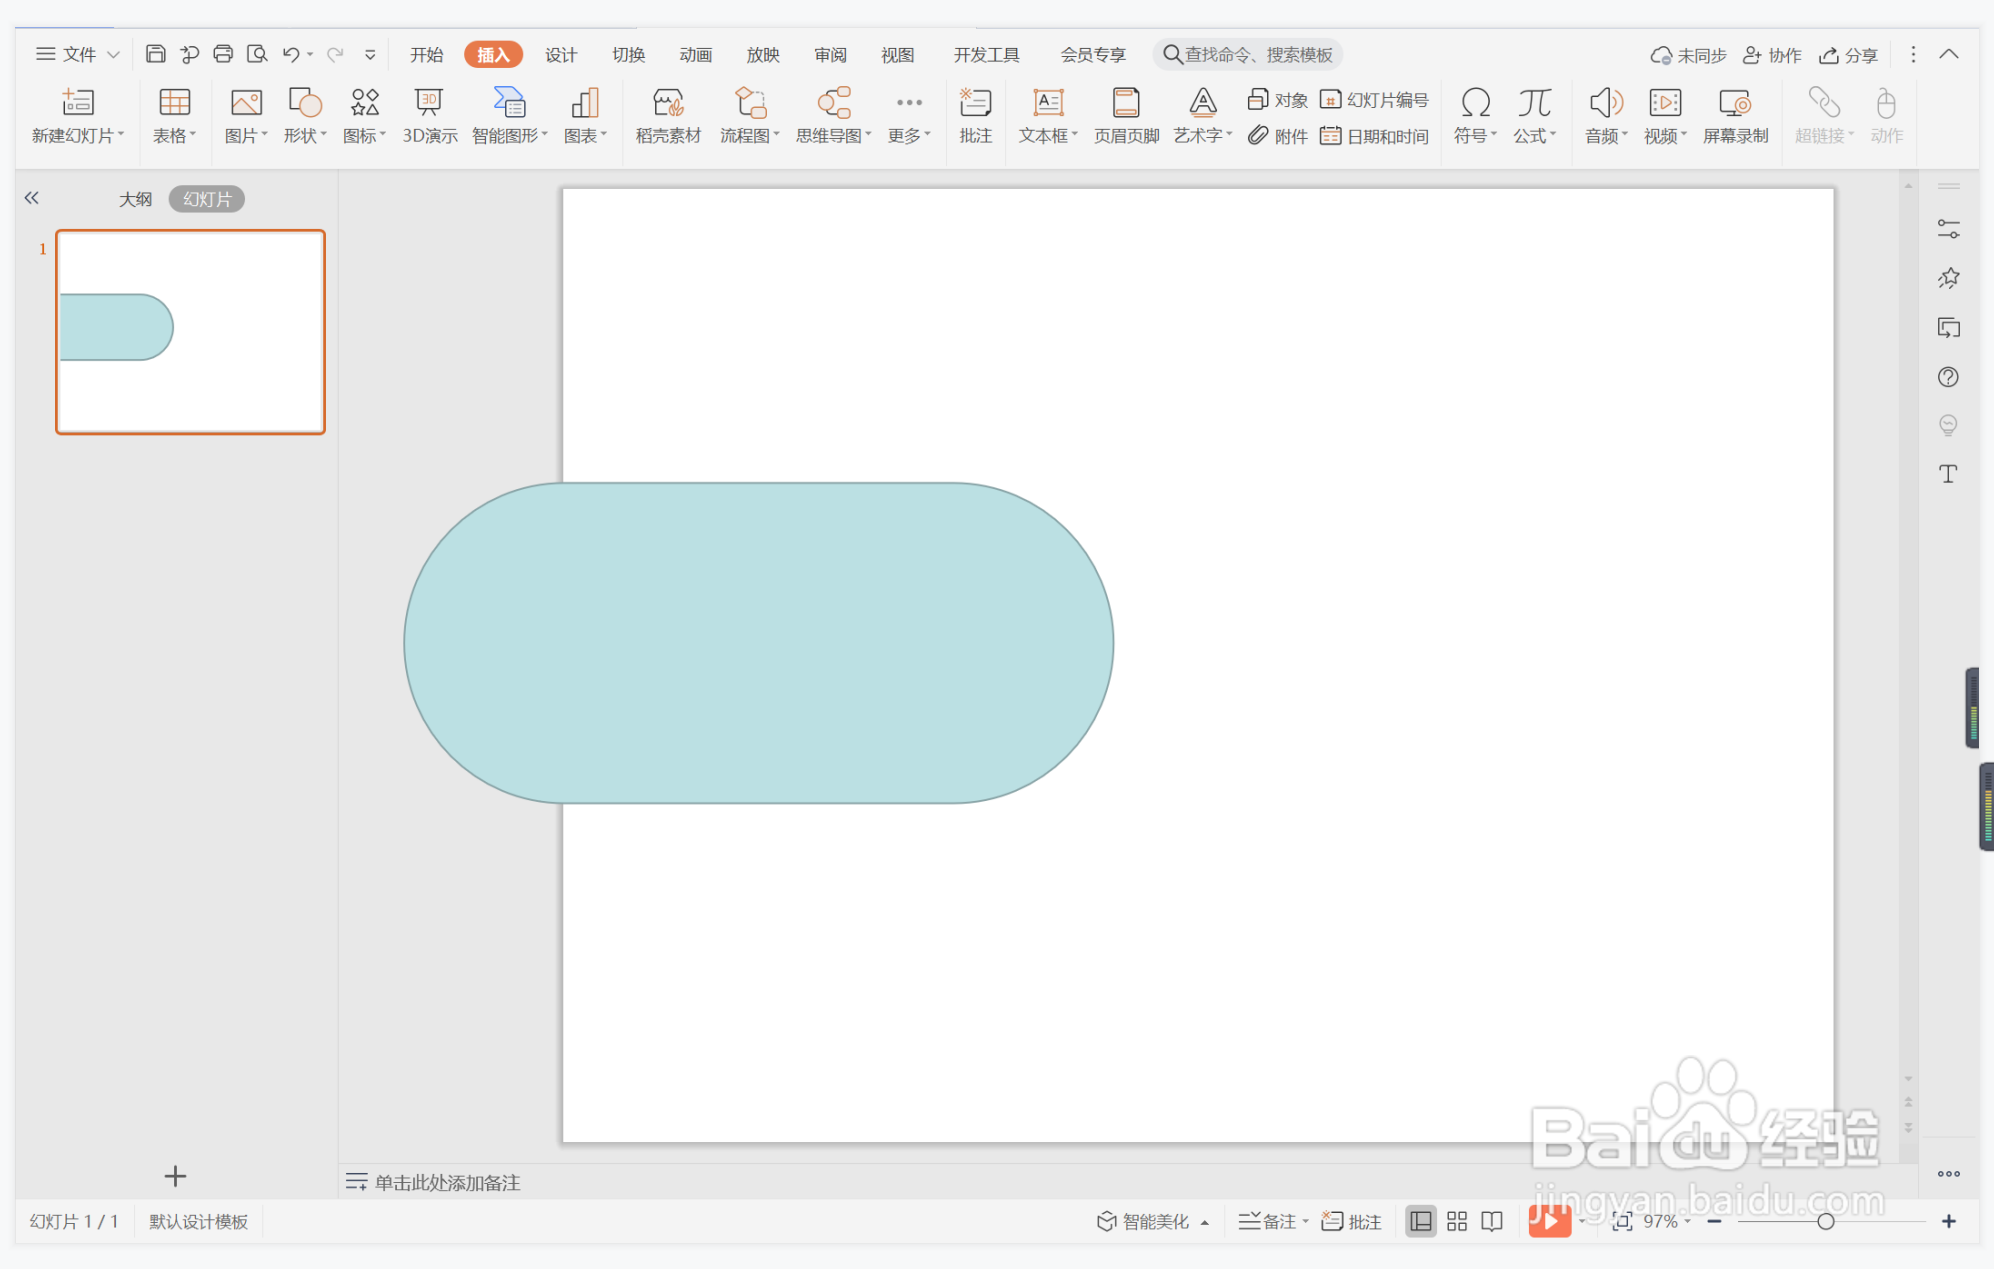Expand the 形状 shapes dropdown
1994x1269 pixels.
pos(305,135)
